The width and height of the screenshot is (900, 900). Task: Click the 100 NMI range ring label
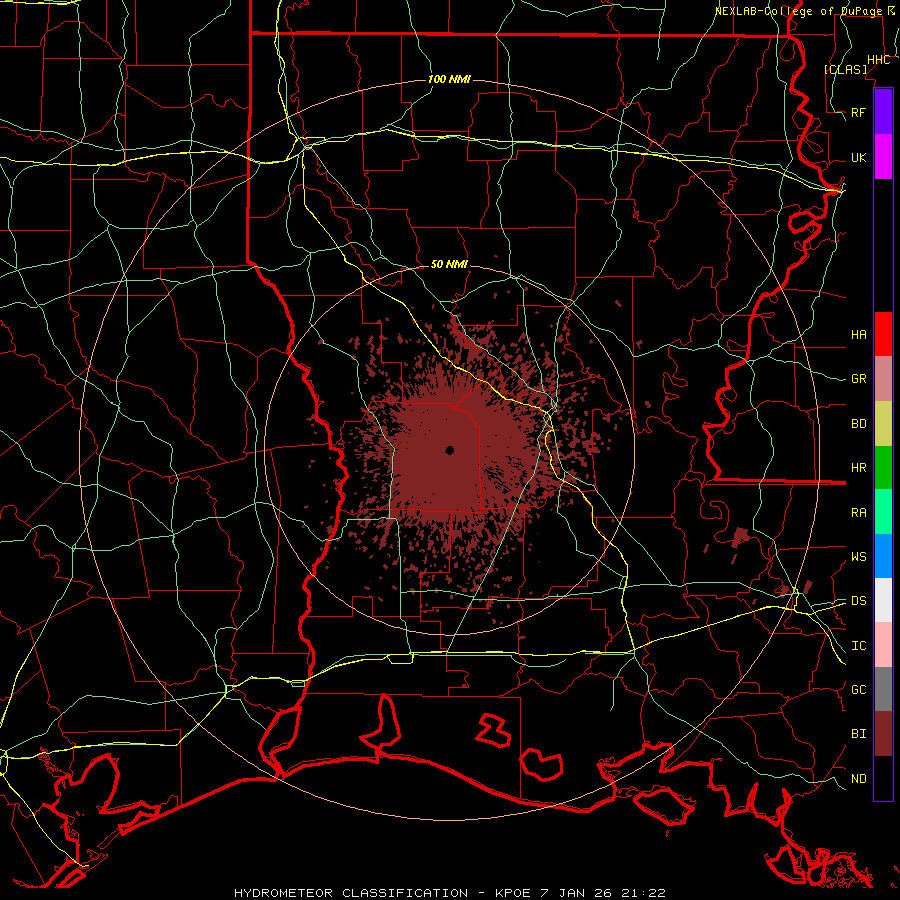point(449,79)
